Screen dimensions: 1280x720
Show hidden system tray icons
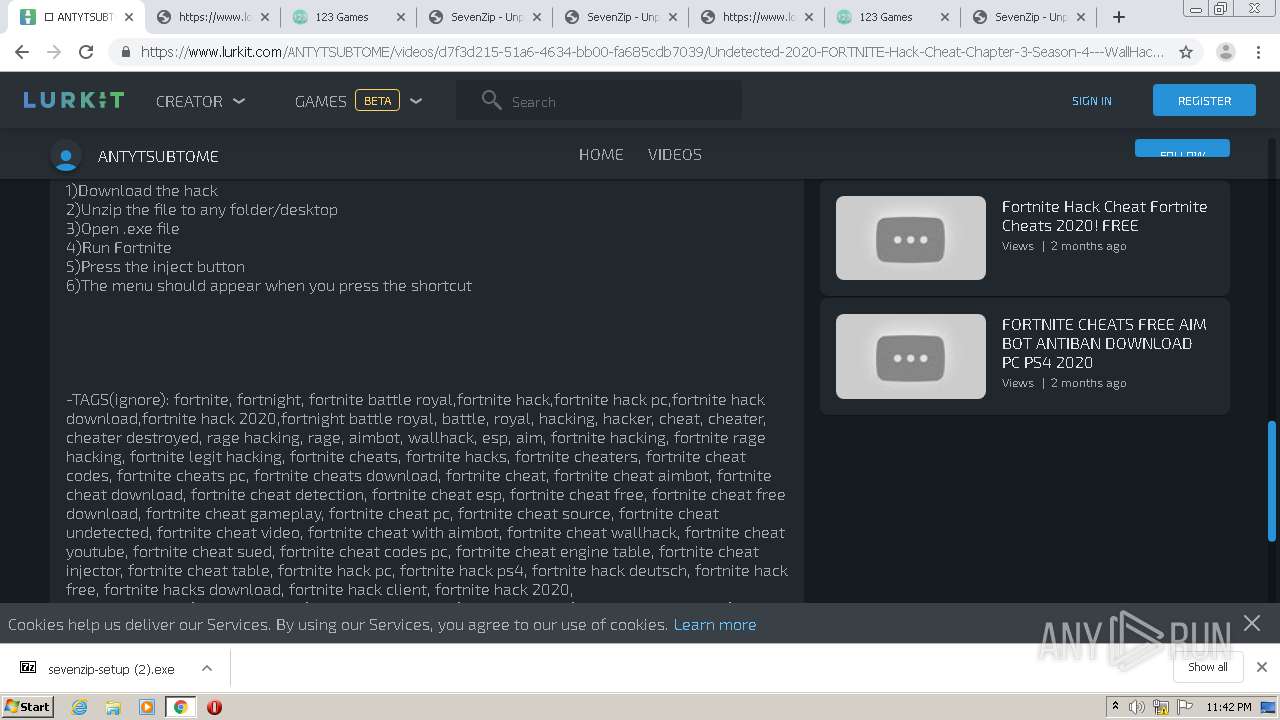click(x=1115, y=707)
